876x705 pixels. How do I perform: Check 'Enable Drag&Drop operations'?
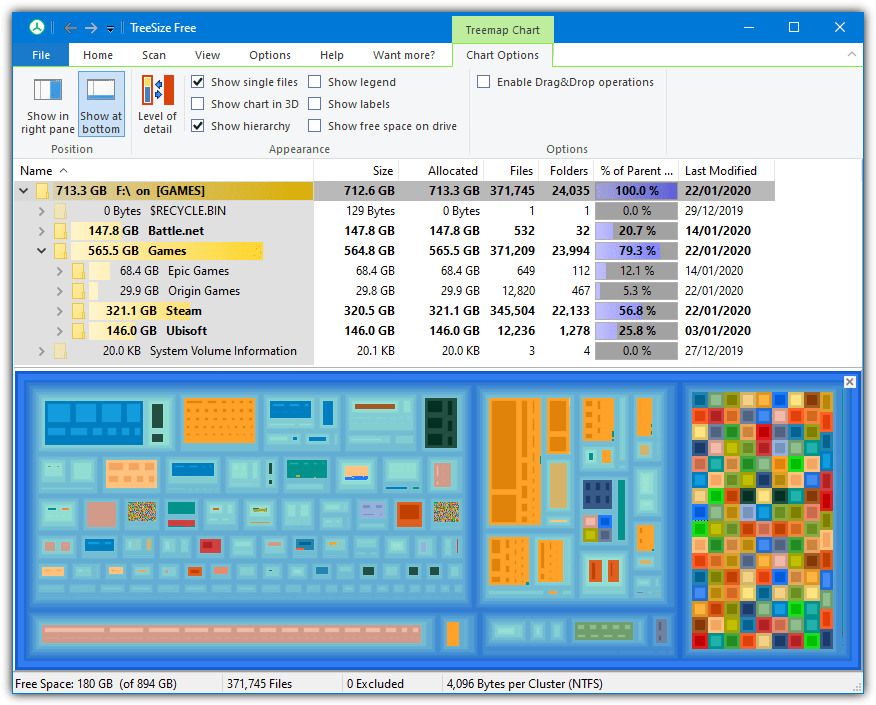tap(483, 81)
